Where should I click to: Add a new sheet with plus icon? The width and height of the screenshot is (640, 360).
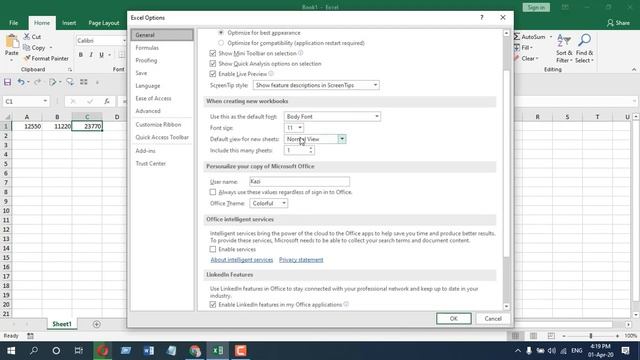[x=96, y=324]
